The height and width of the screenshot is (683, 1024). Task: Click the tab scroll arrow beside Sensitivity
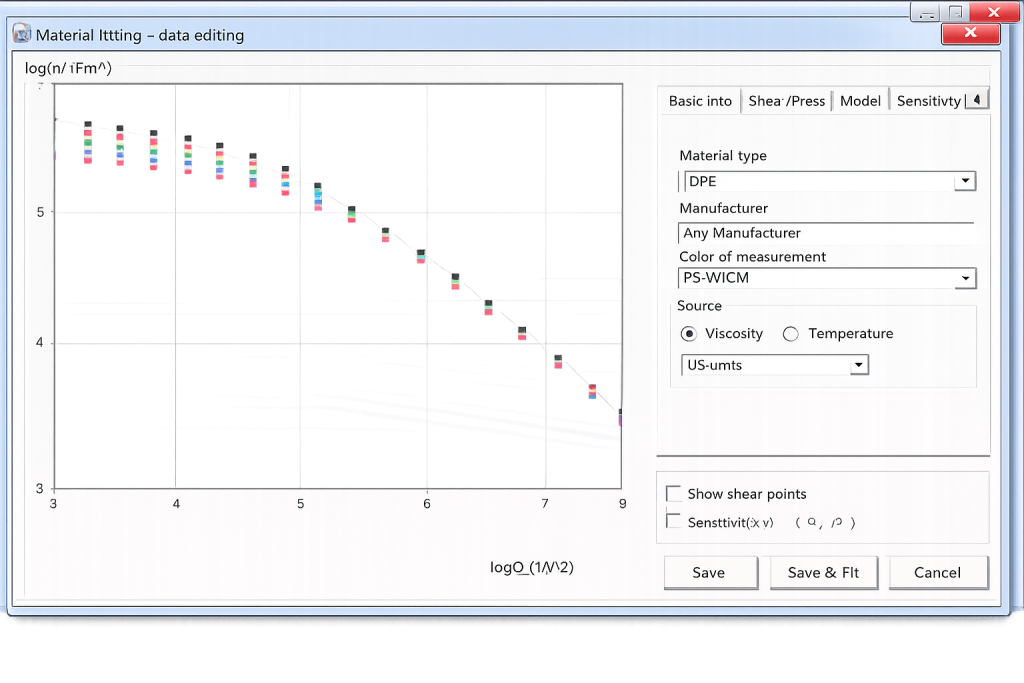[x=977, y=100]
